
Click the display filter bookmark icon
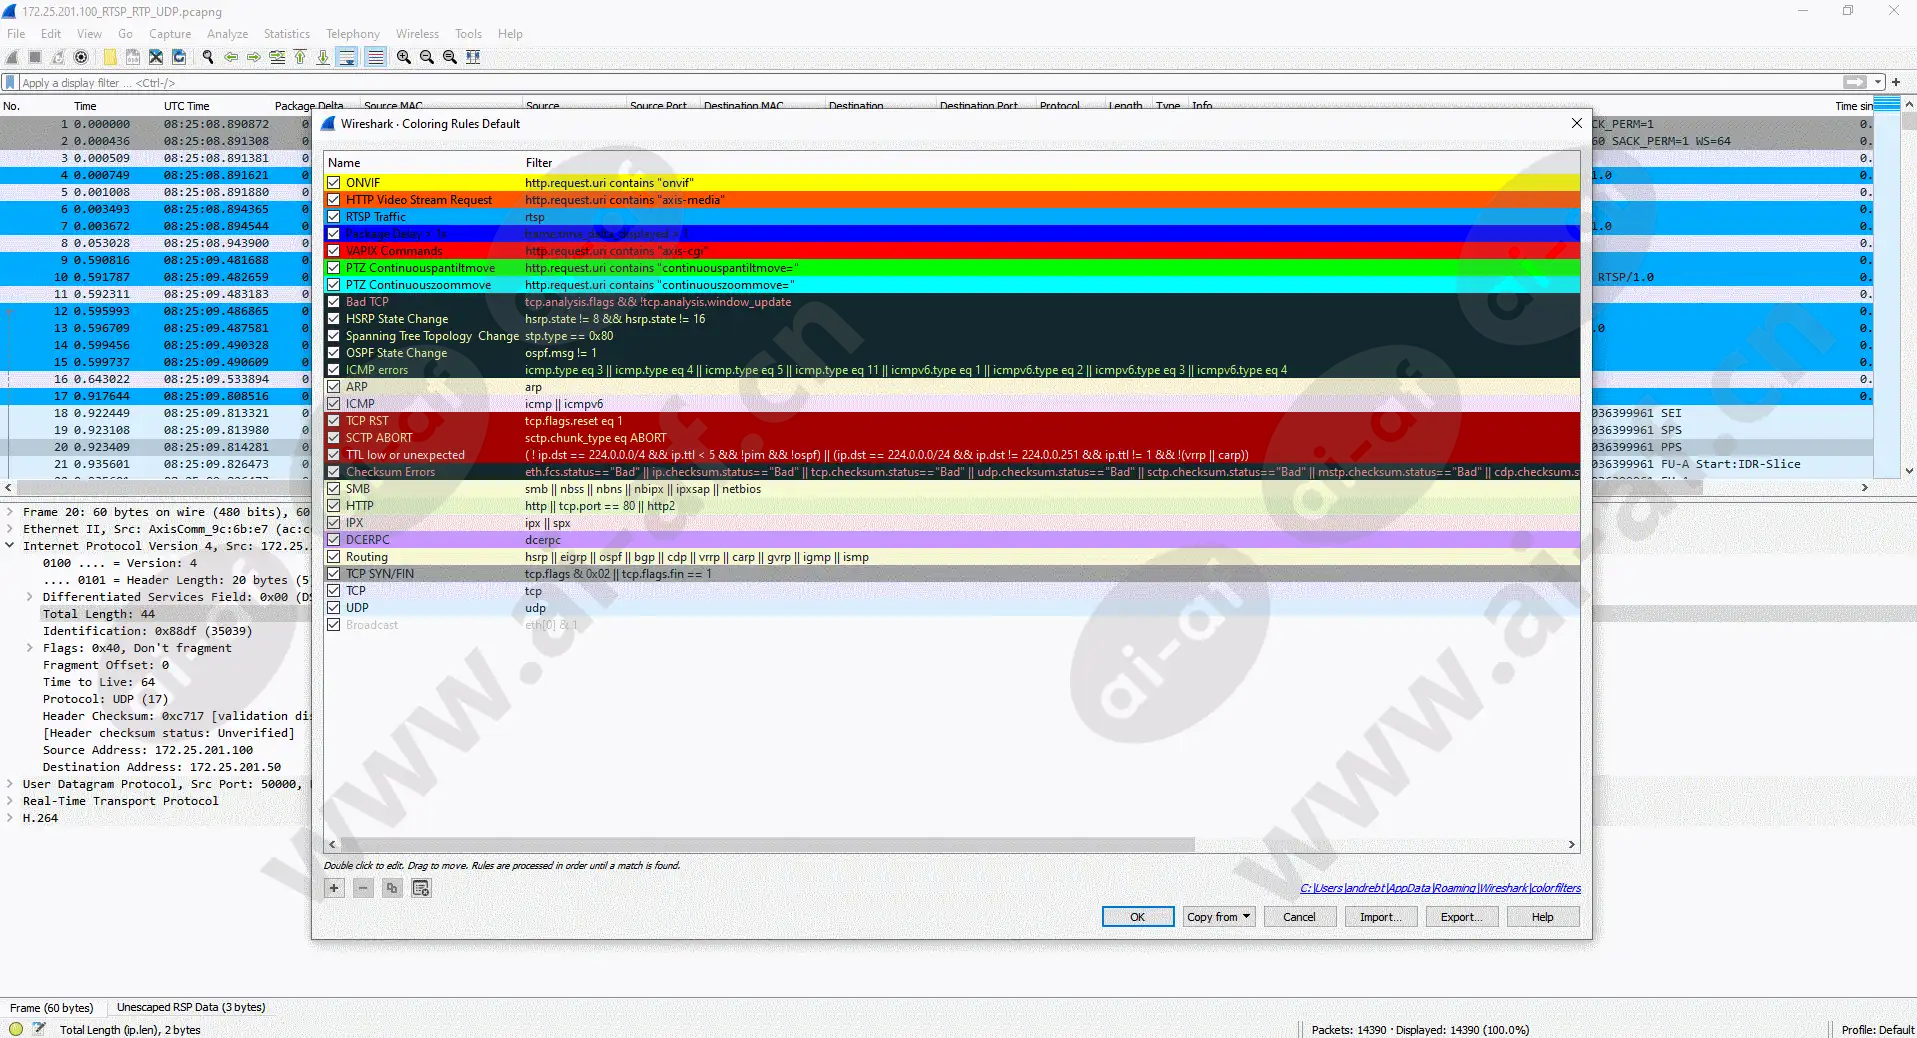tap(10, 82)
